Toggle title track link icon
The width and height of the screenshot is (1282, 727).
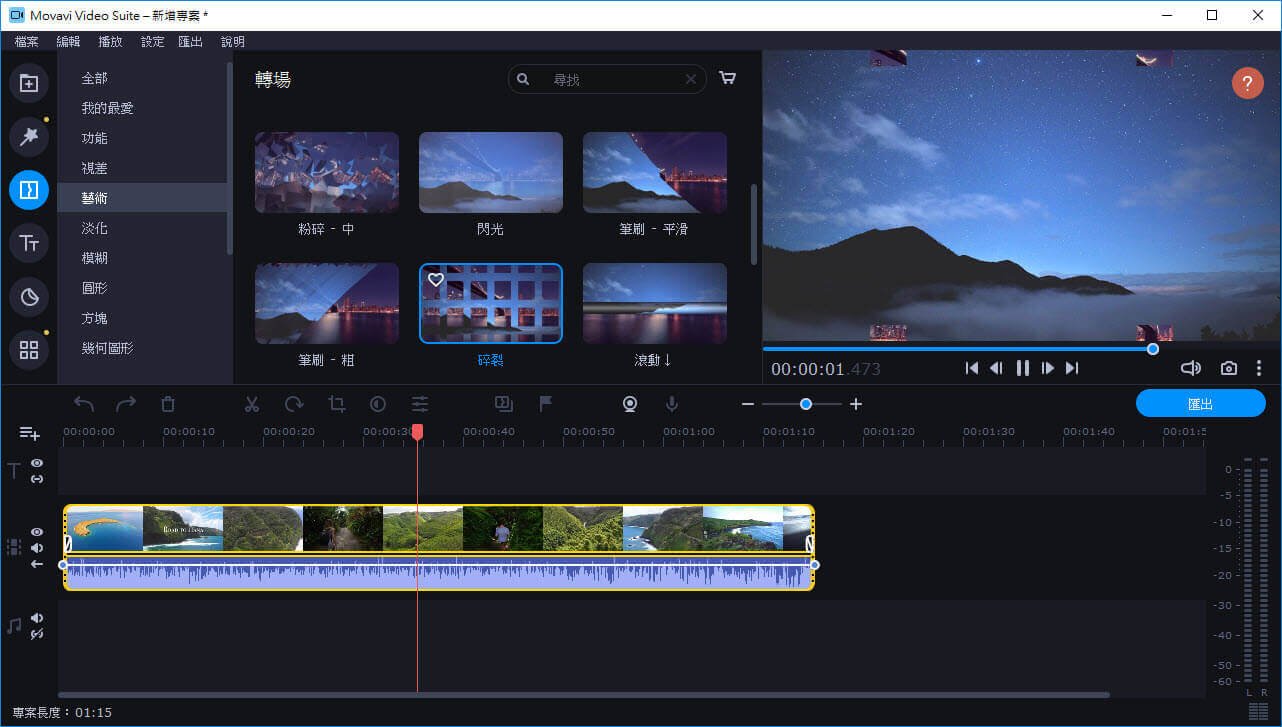37,479
